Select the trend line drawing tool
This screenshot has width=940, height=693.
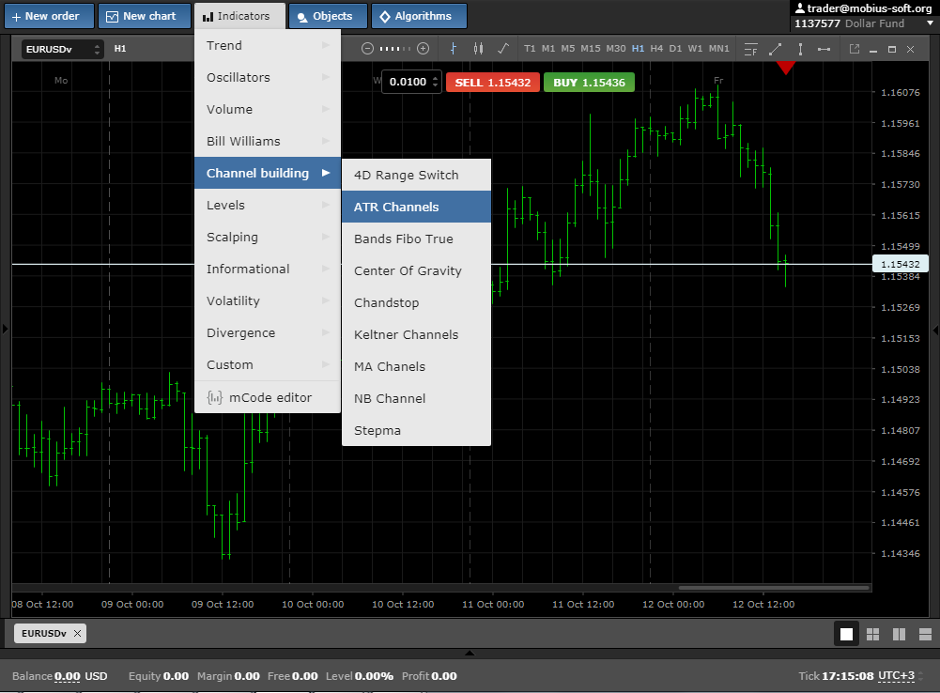(775, 49)
